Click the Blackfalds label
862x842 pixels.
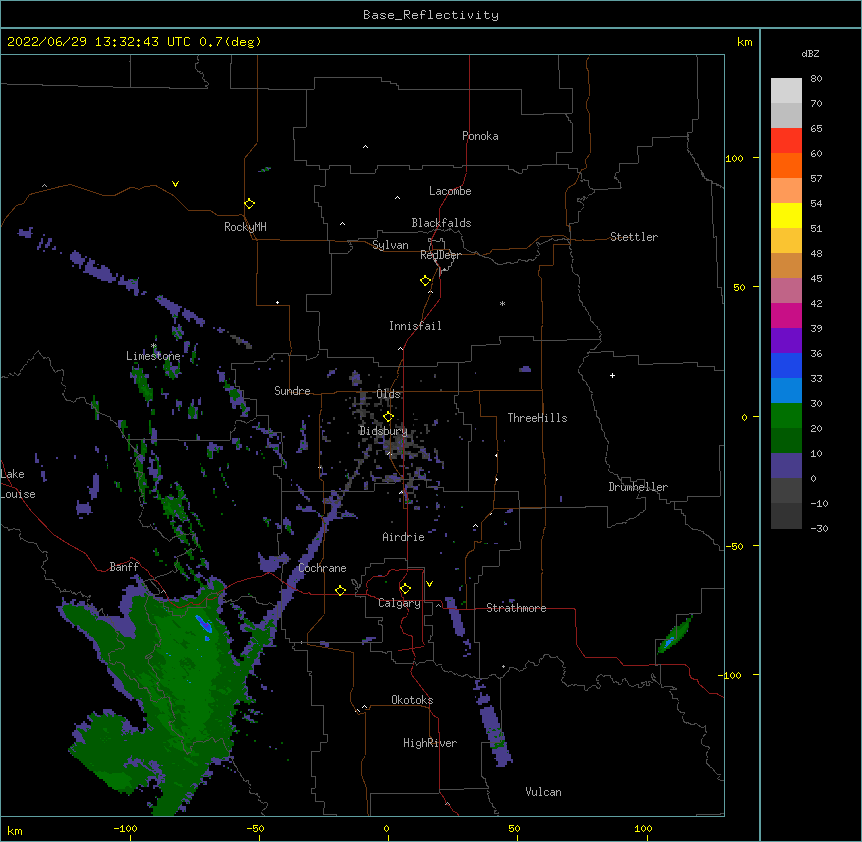point(441,223)
